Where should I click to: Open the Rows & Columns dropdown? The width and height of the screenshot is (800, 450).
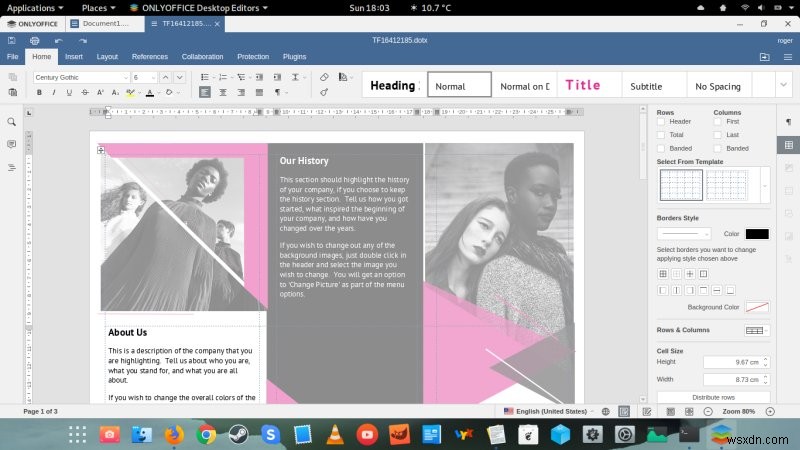[x=757, y=331]
